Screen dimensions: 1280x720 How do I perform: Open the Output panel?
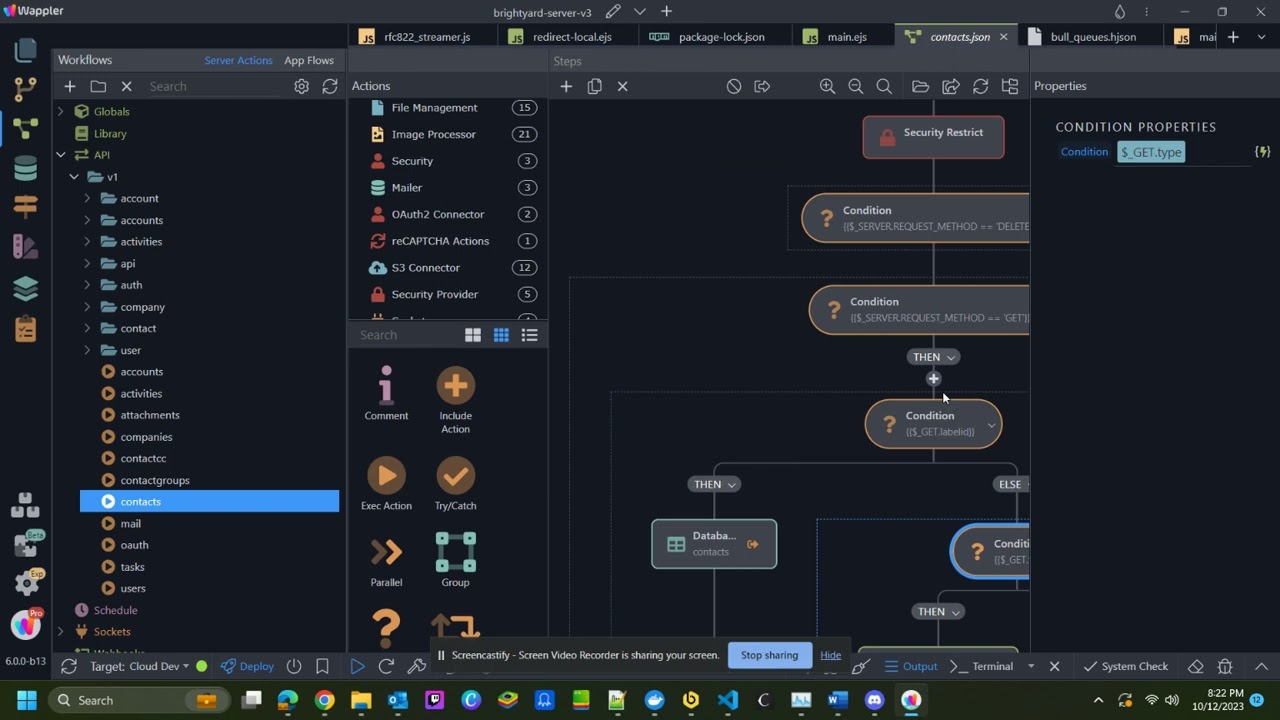(x=911, y=666)
